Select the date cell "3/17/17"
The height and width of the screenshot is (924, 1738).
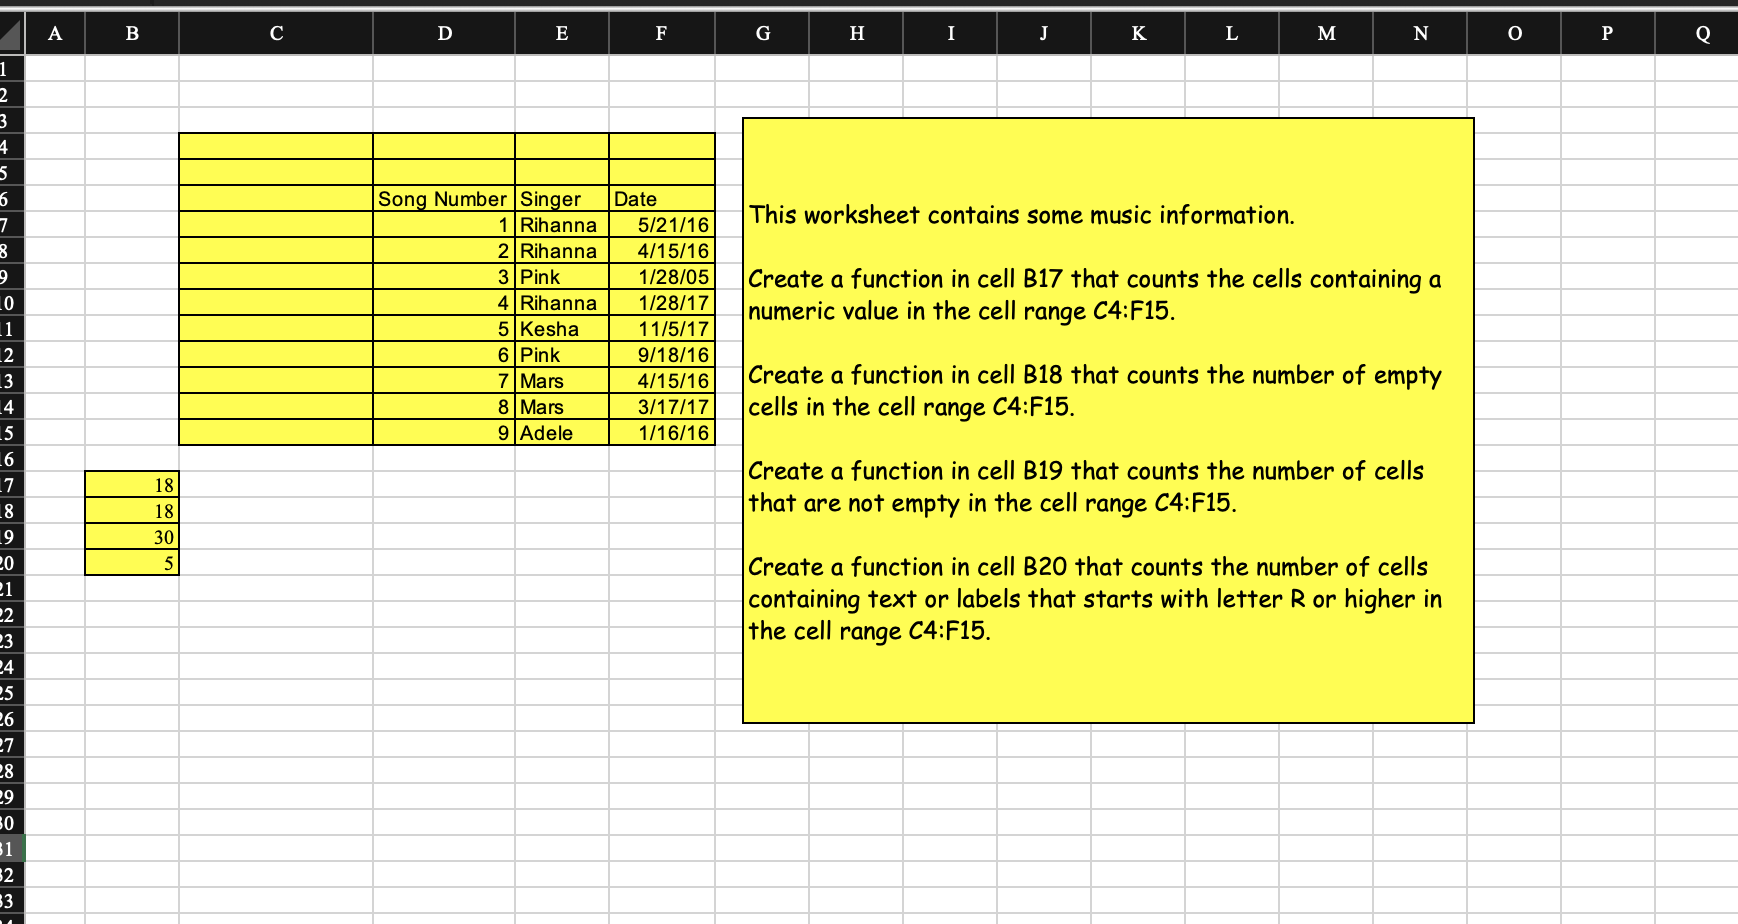(662, 406)
